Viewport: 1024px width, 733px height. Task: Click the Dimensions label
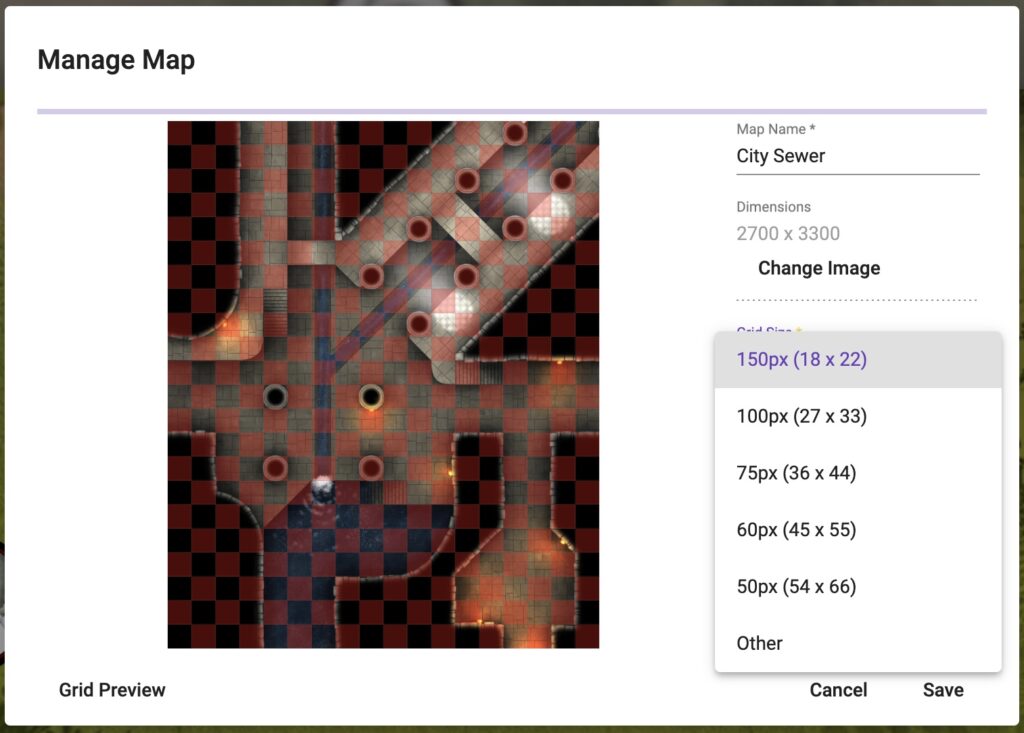coord(773,206)
